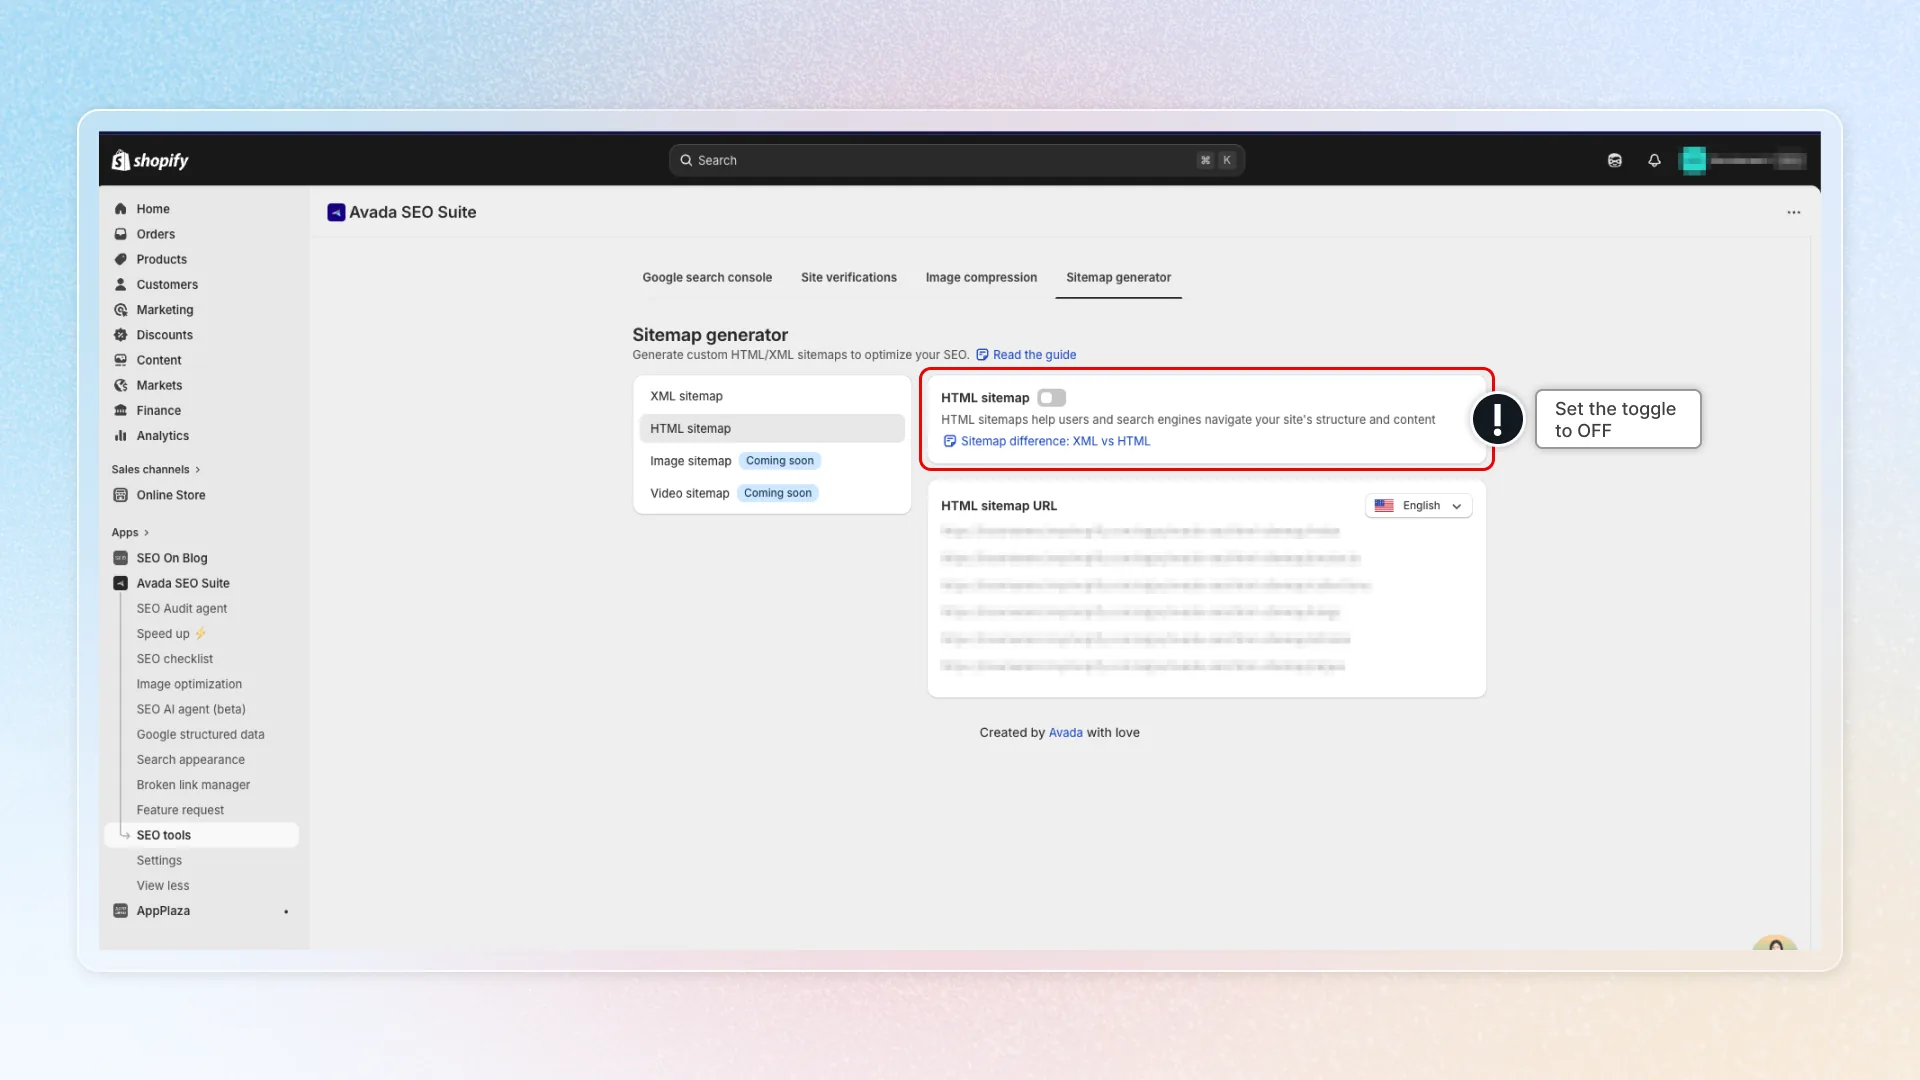This screenshot has height=1080, width=1920.
Task: Click the Shopify logo
Action: 150,160
